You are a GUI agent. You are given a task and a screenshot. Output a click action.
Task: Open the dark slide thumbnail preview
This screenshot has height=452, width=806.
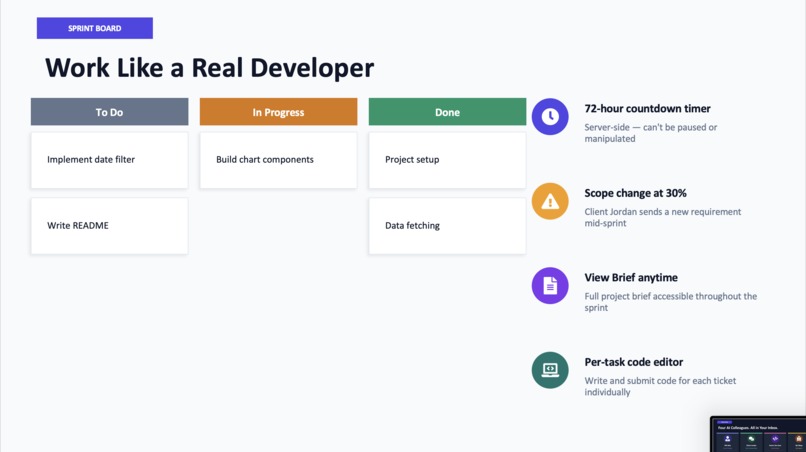click(x=758, y=435)
